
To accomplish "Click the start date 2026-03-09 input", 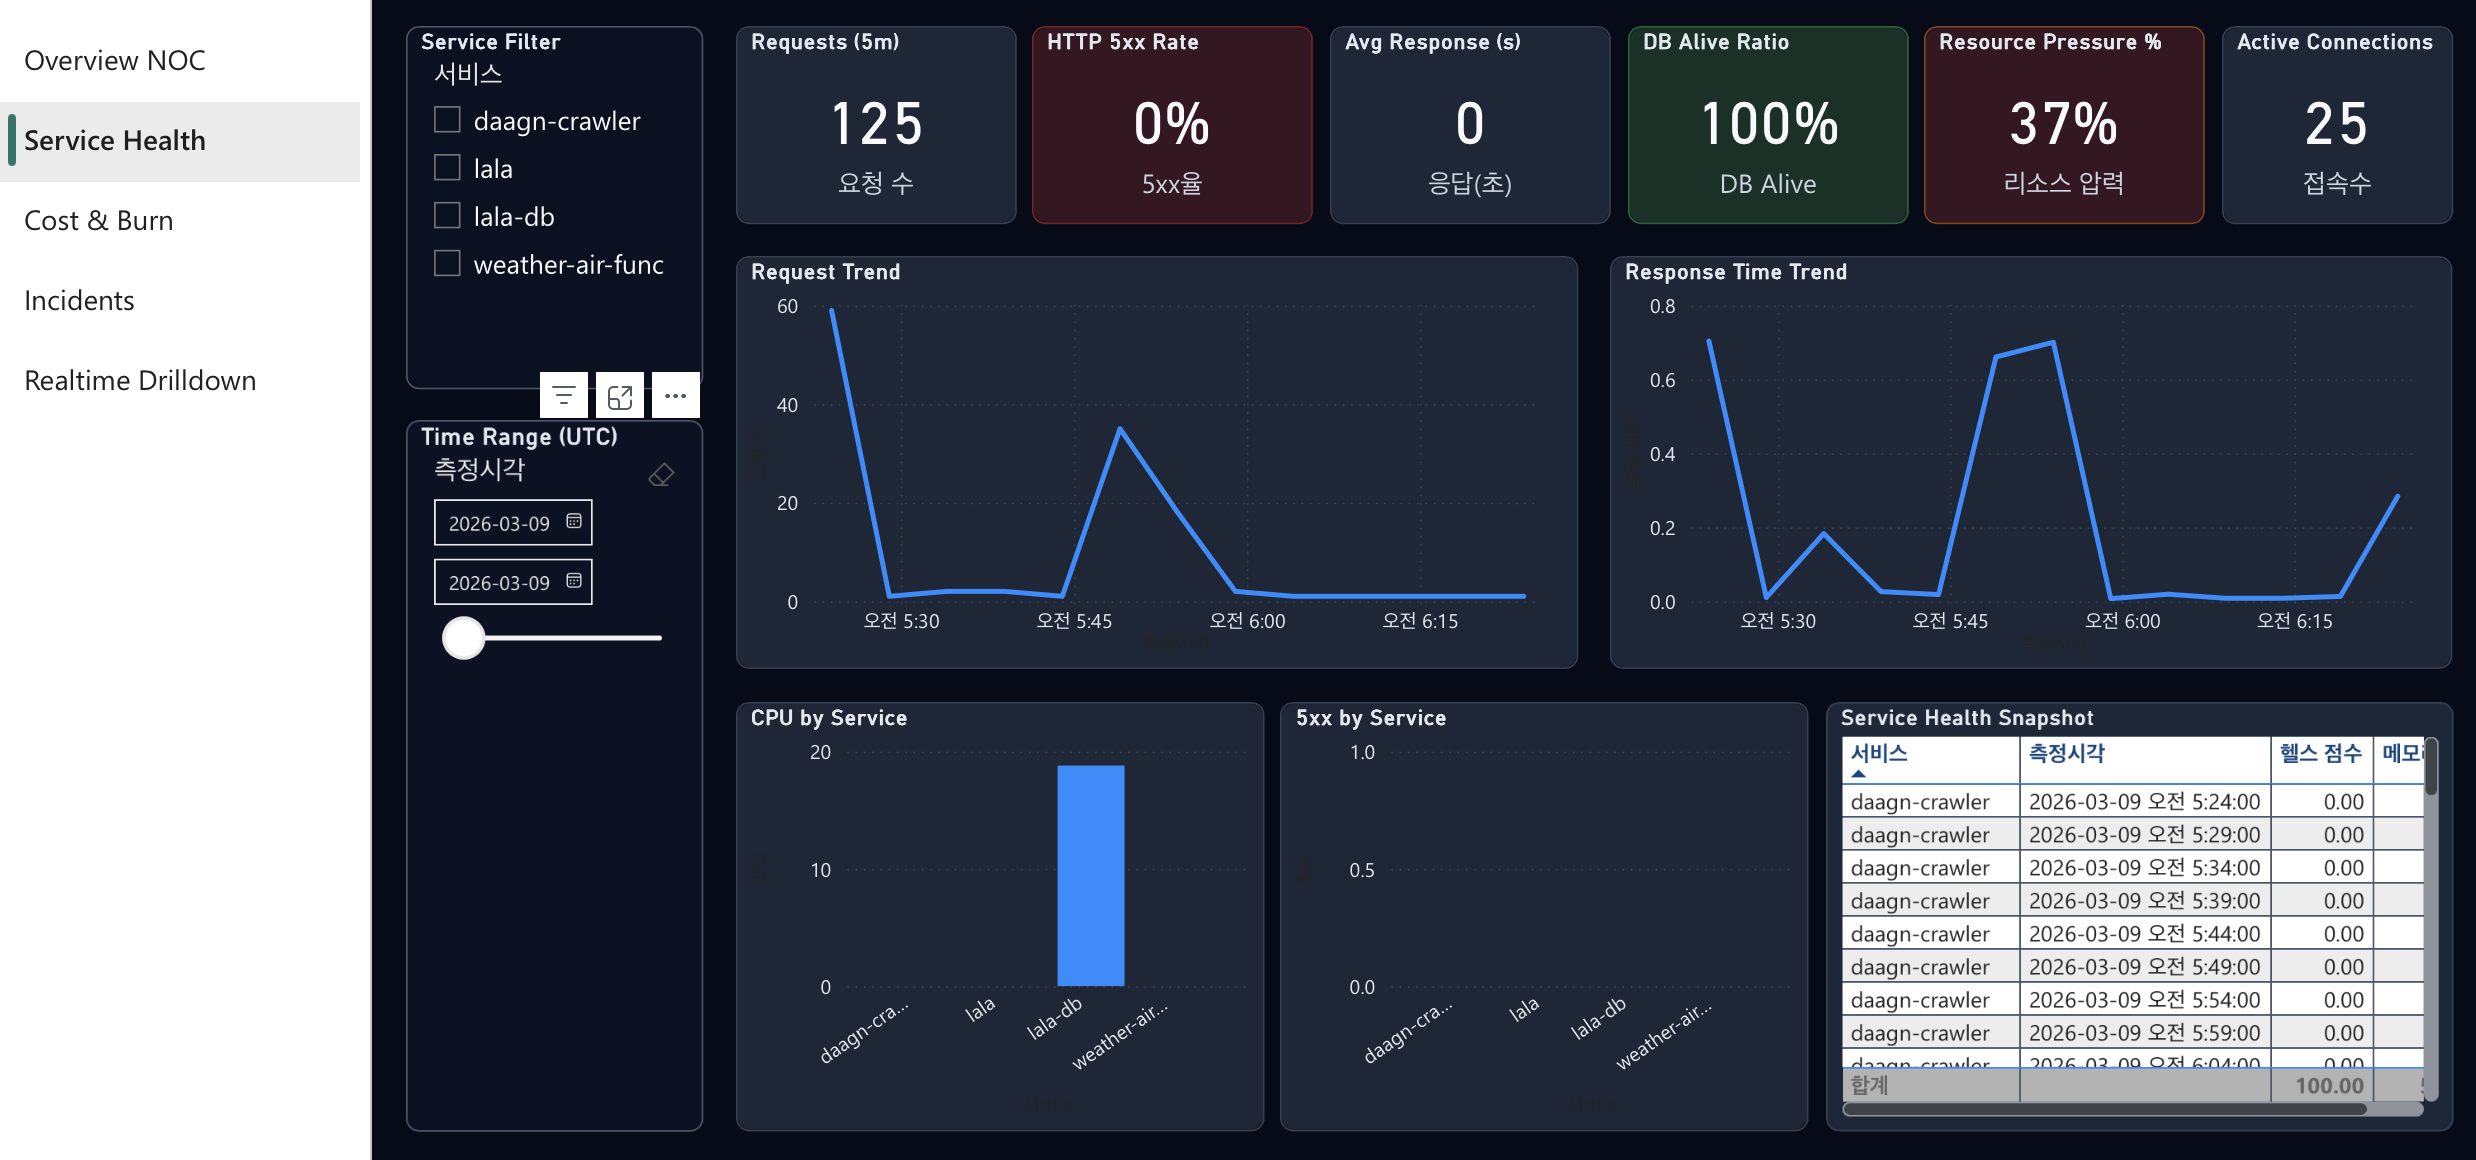I will [499, 523].
